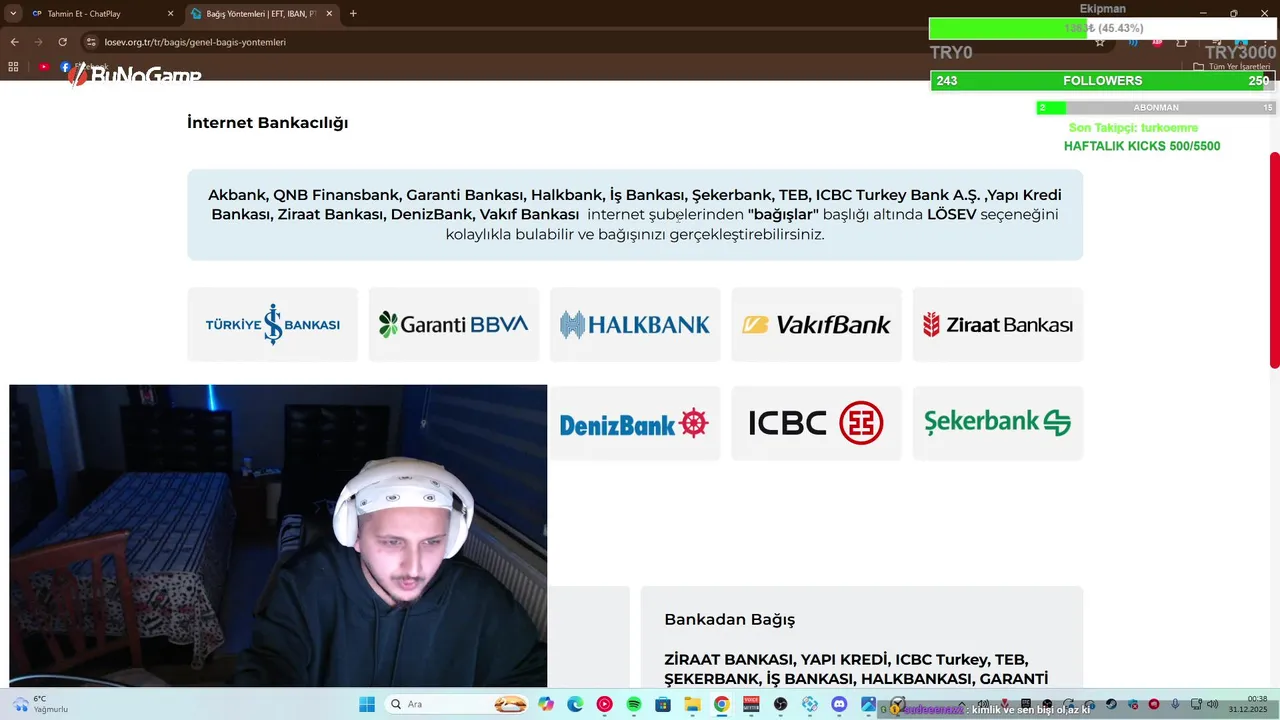Click the Garanti BBVA logo card
1280x720 pixels.
point(454,325)
